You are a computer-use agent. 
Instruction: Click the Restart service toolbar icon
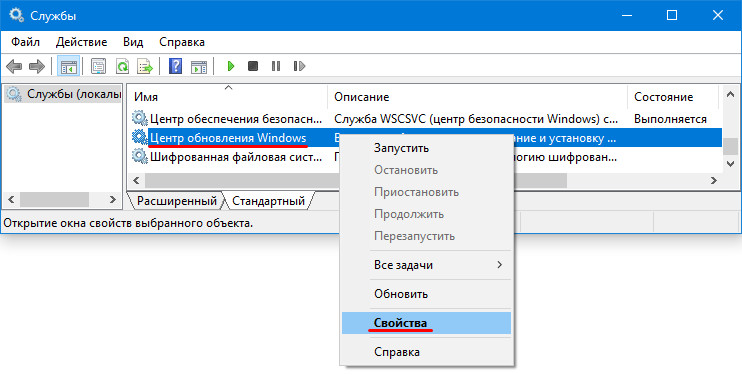coord(299,66)
